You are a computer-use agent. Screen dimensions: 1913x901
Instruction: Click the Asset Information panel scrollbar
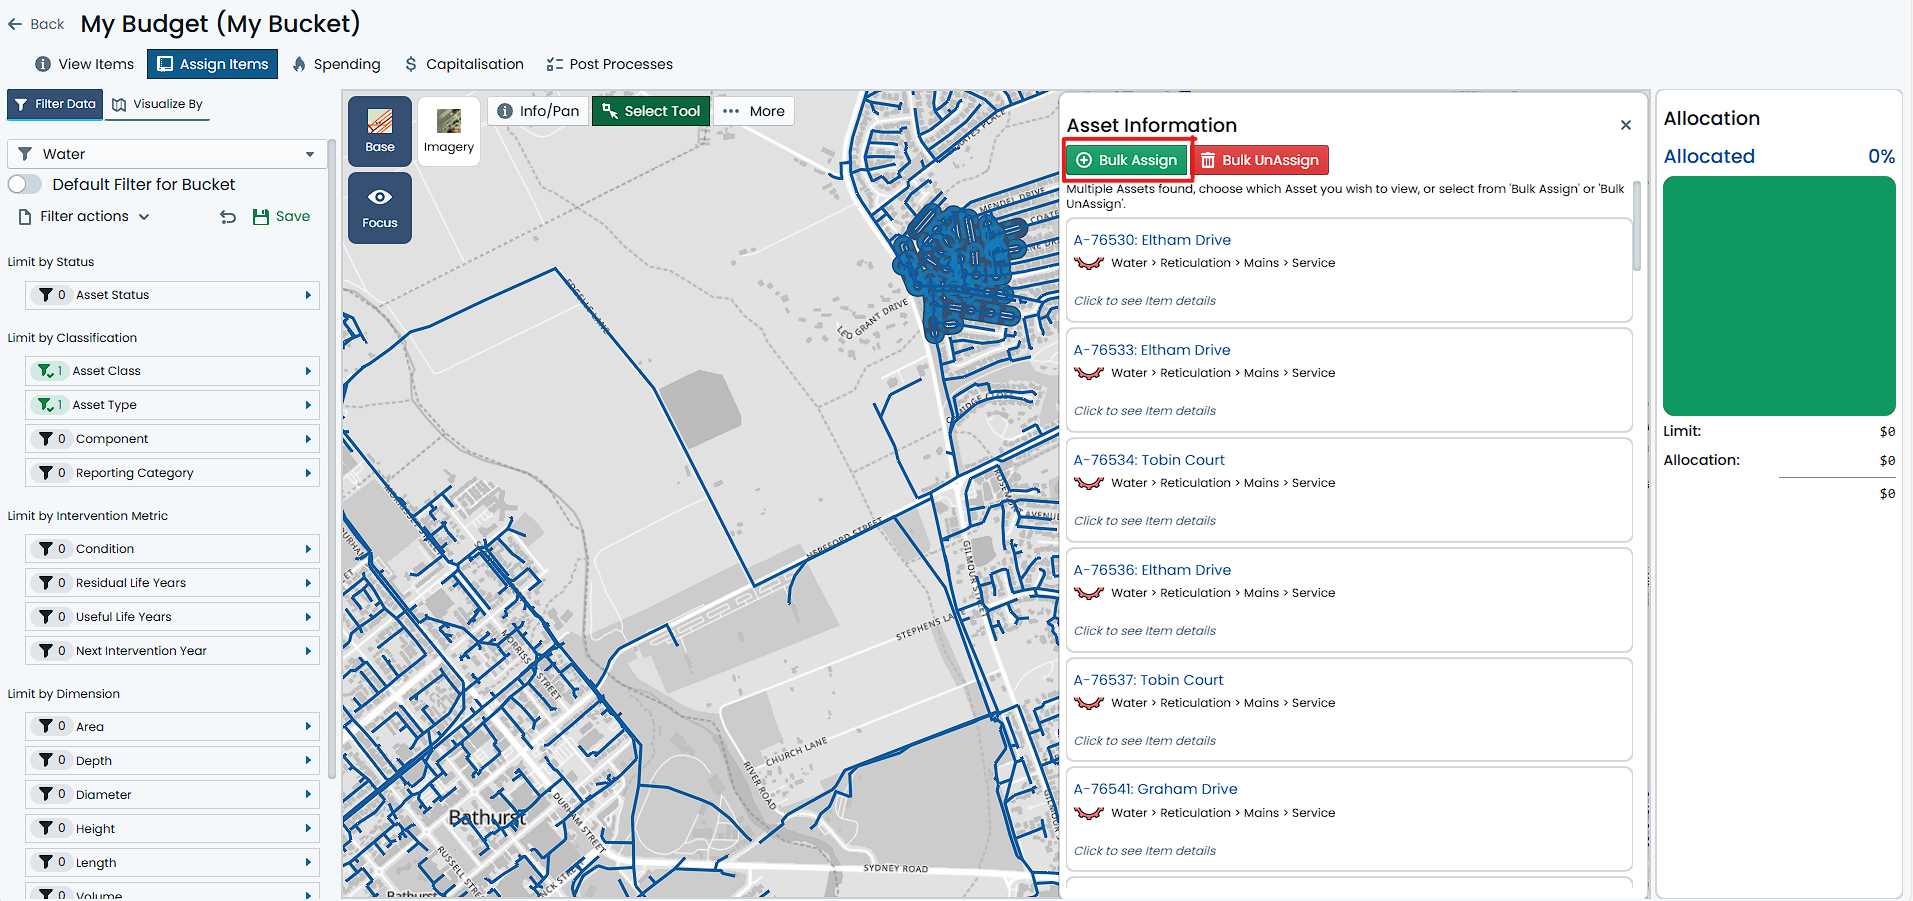point(1637,226)
